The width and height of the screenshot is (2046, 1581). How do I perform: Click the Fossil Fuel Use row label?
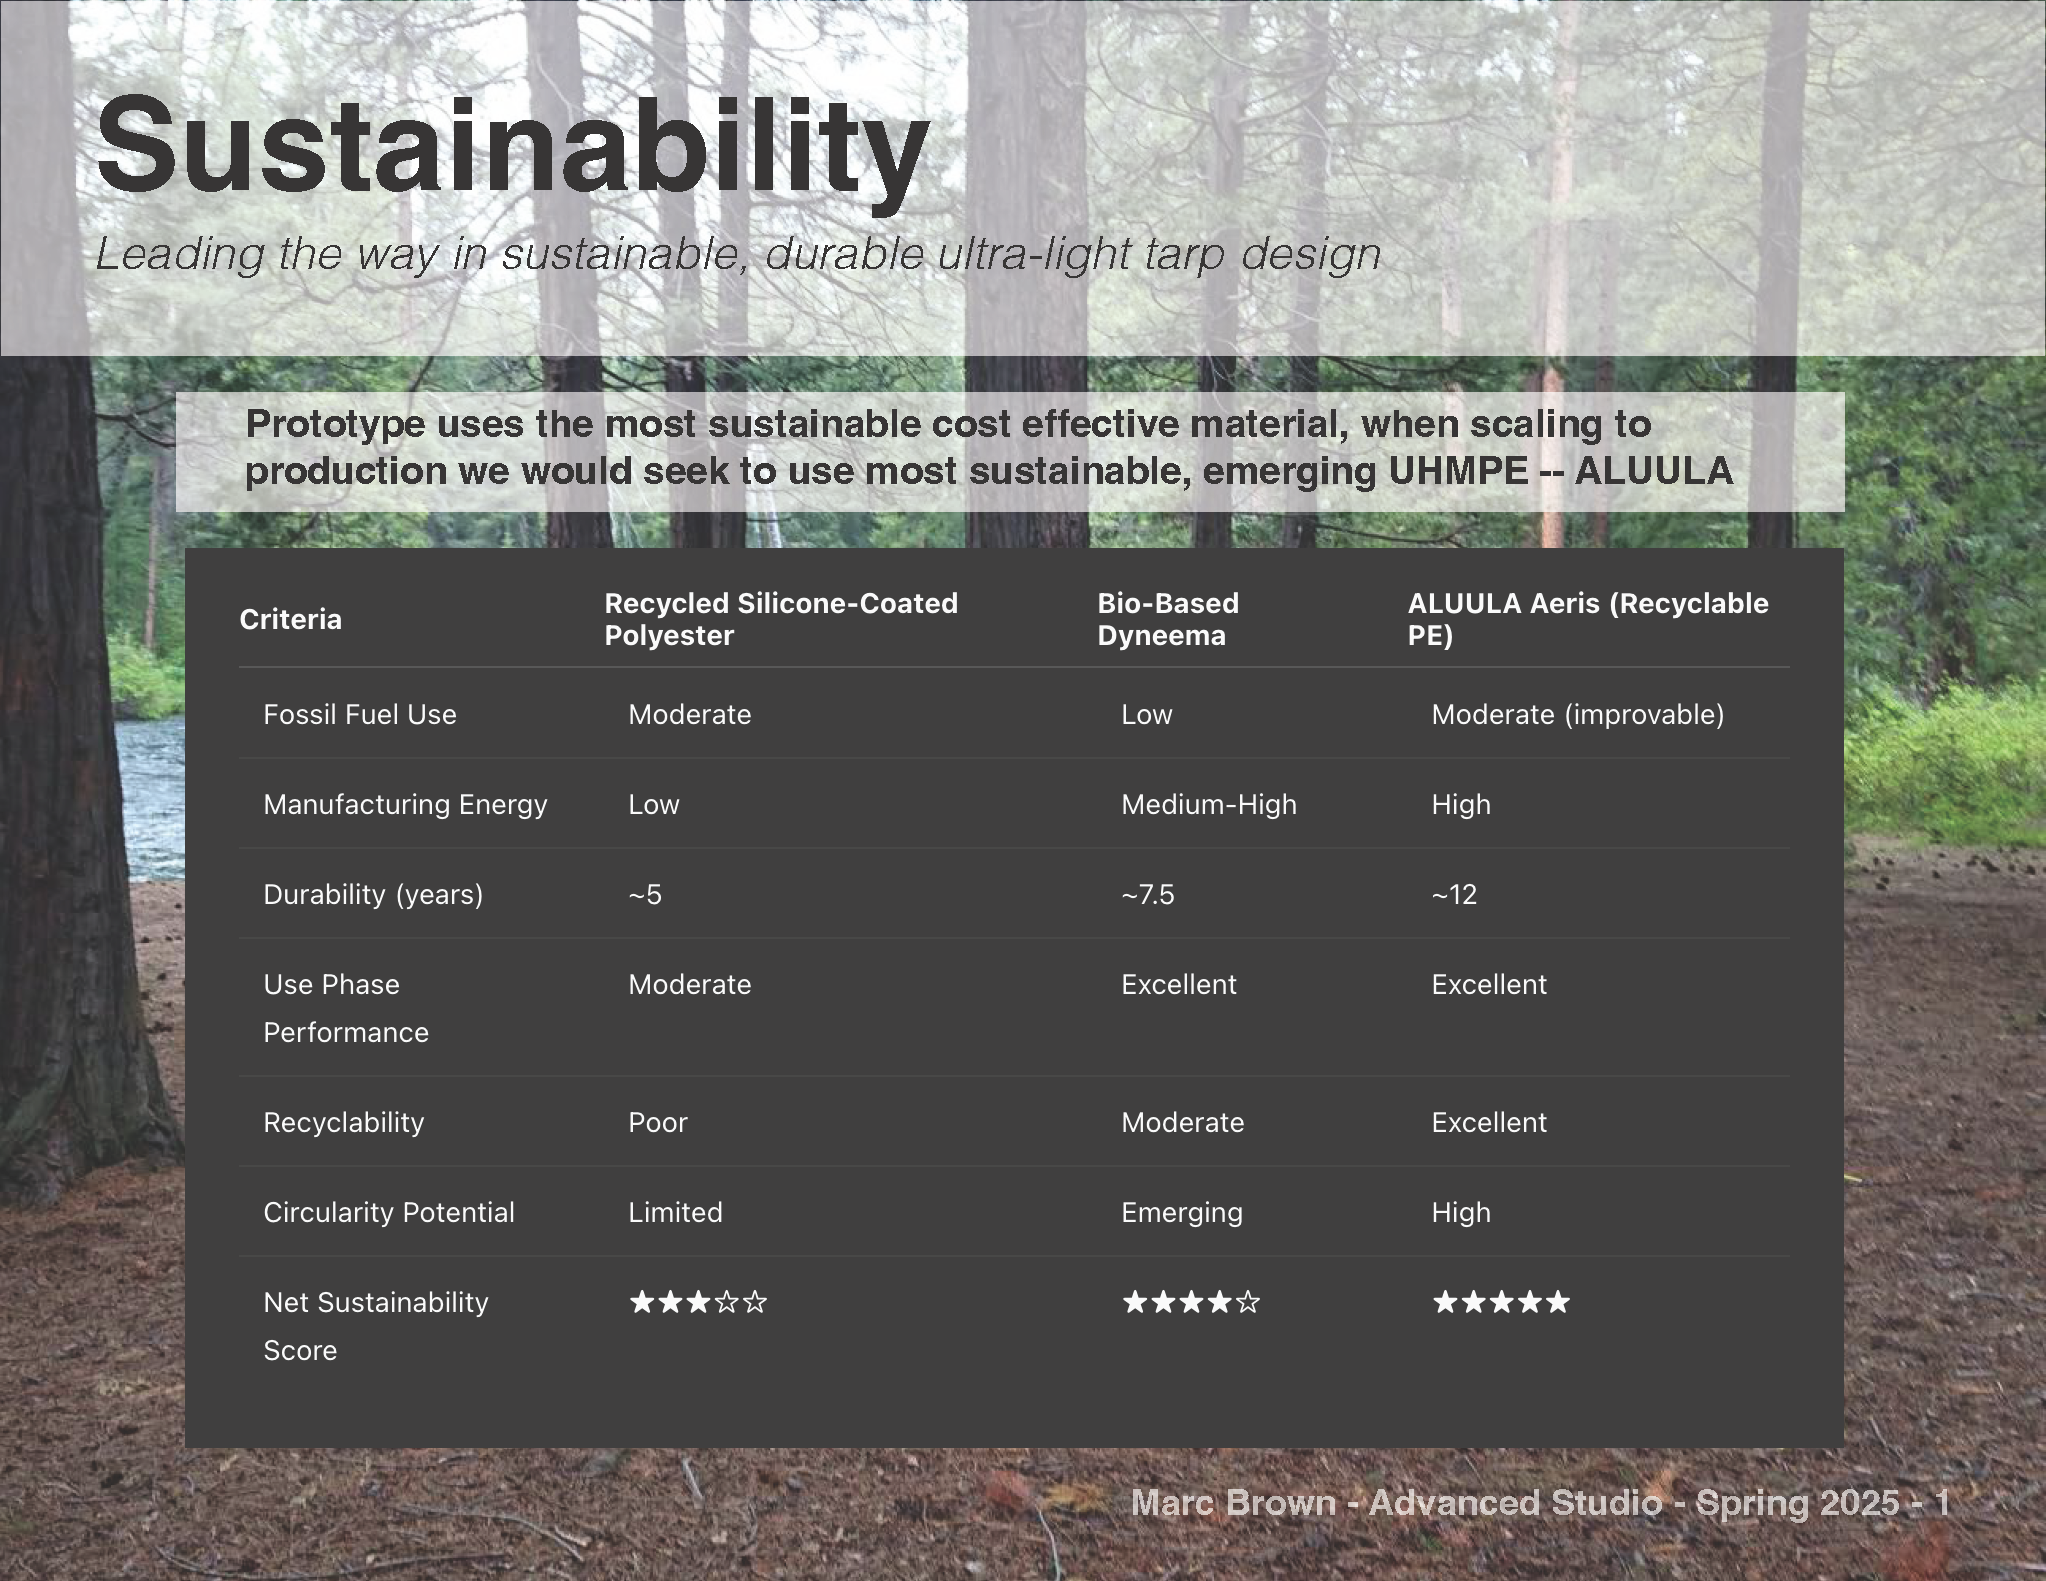pyautogui.click(x=359, y=715)
